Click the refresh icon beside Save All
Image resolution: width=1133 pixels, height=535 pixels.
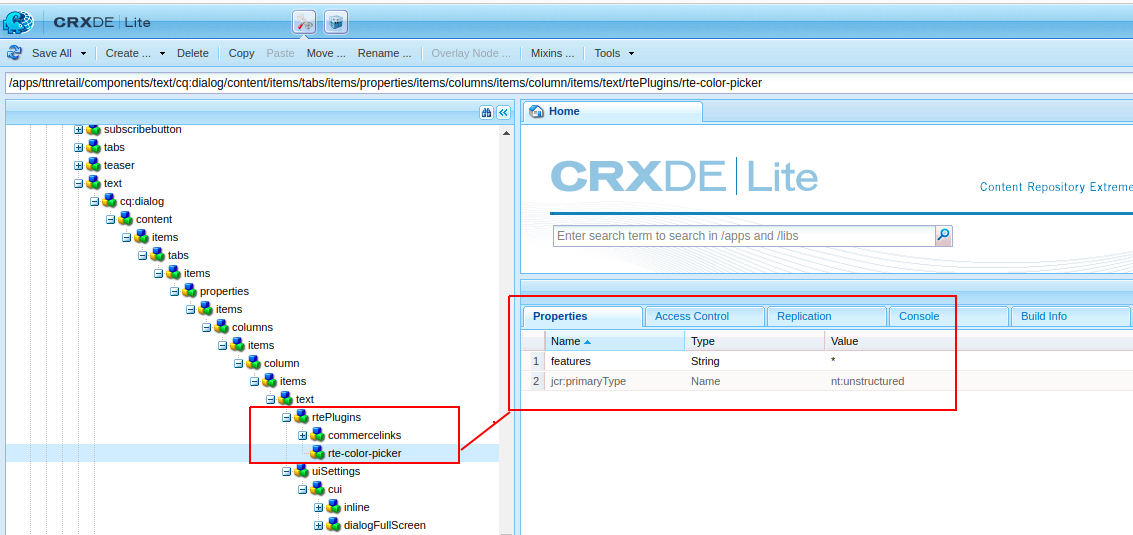click(x=15, y=53)
